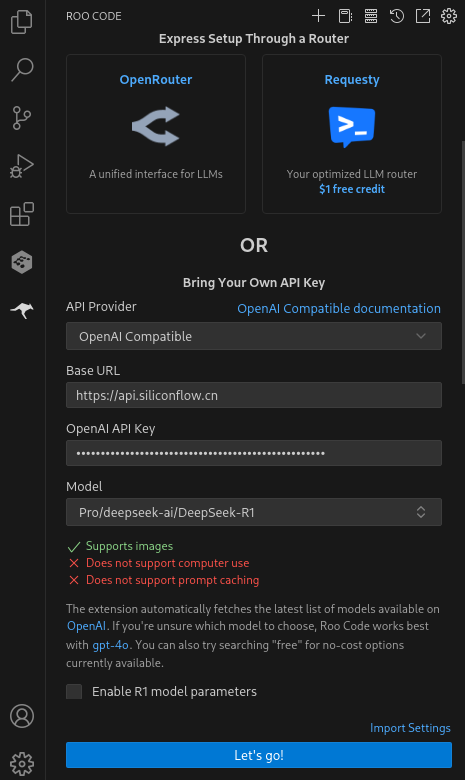Pop out Roo Code in editor icon
The height and width of the screenshot is (780, 465).
coord(423,16)
